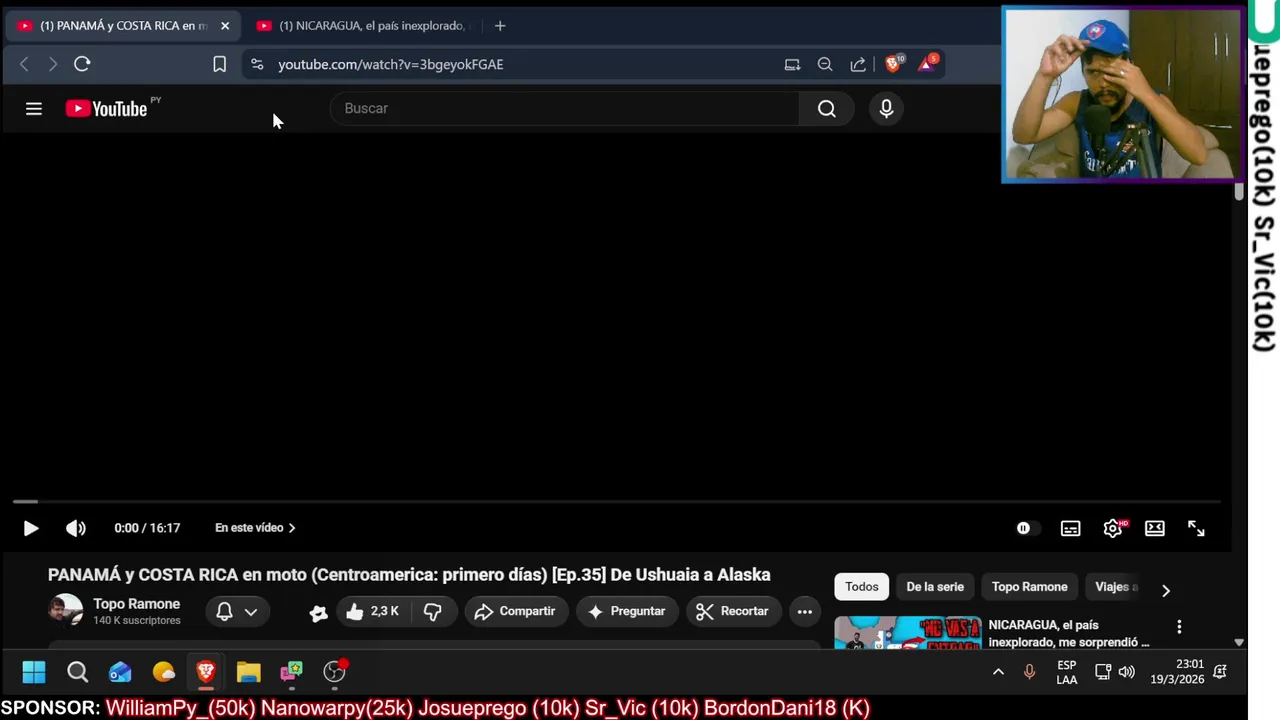
Task: Click the Recortar button
Action: [733, 611]
